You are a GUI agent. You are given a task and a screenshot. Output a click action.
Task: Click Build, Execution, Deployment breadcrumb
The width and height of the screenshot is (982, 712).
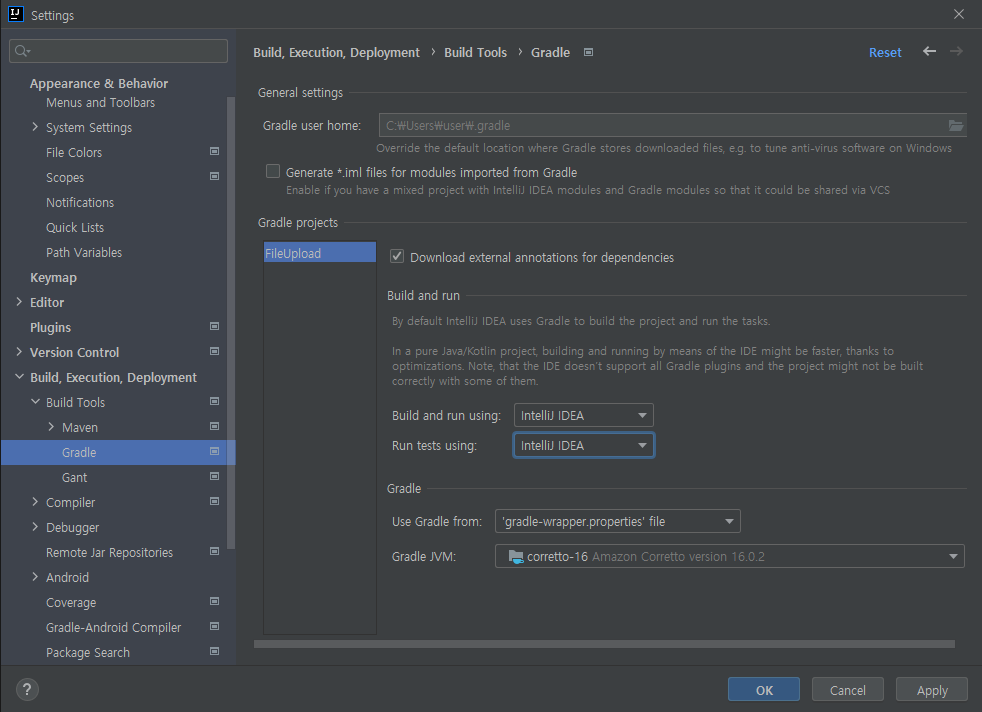pyautogui.click(x=336, y=53)
